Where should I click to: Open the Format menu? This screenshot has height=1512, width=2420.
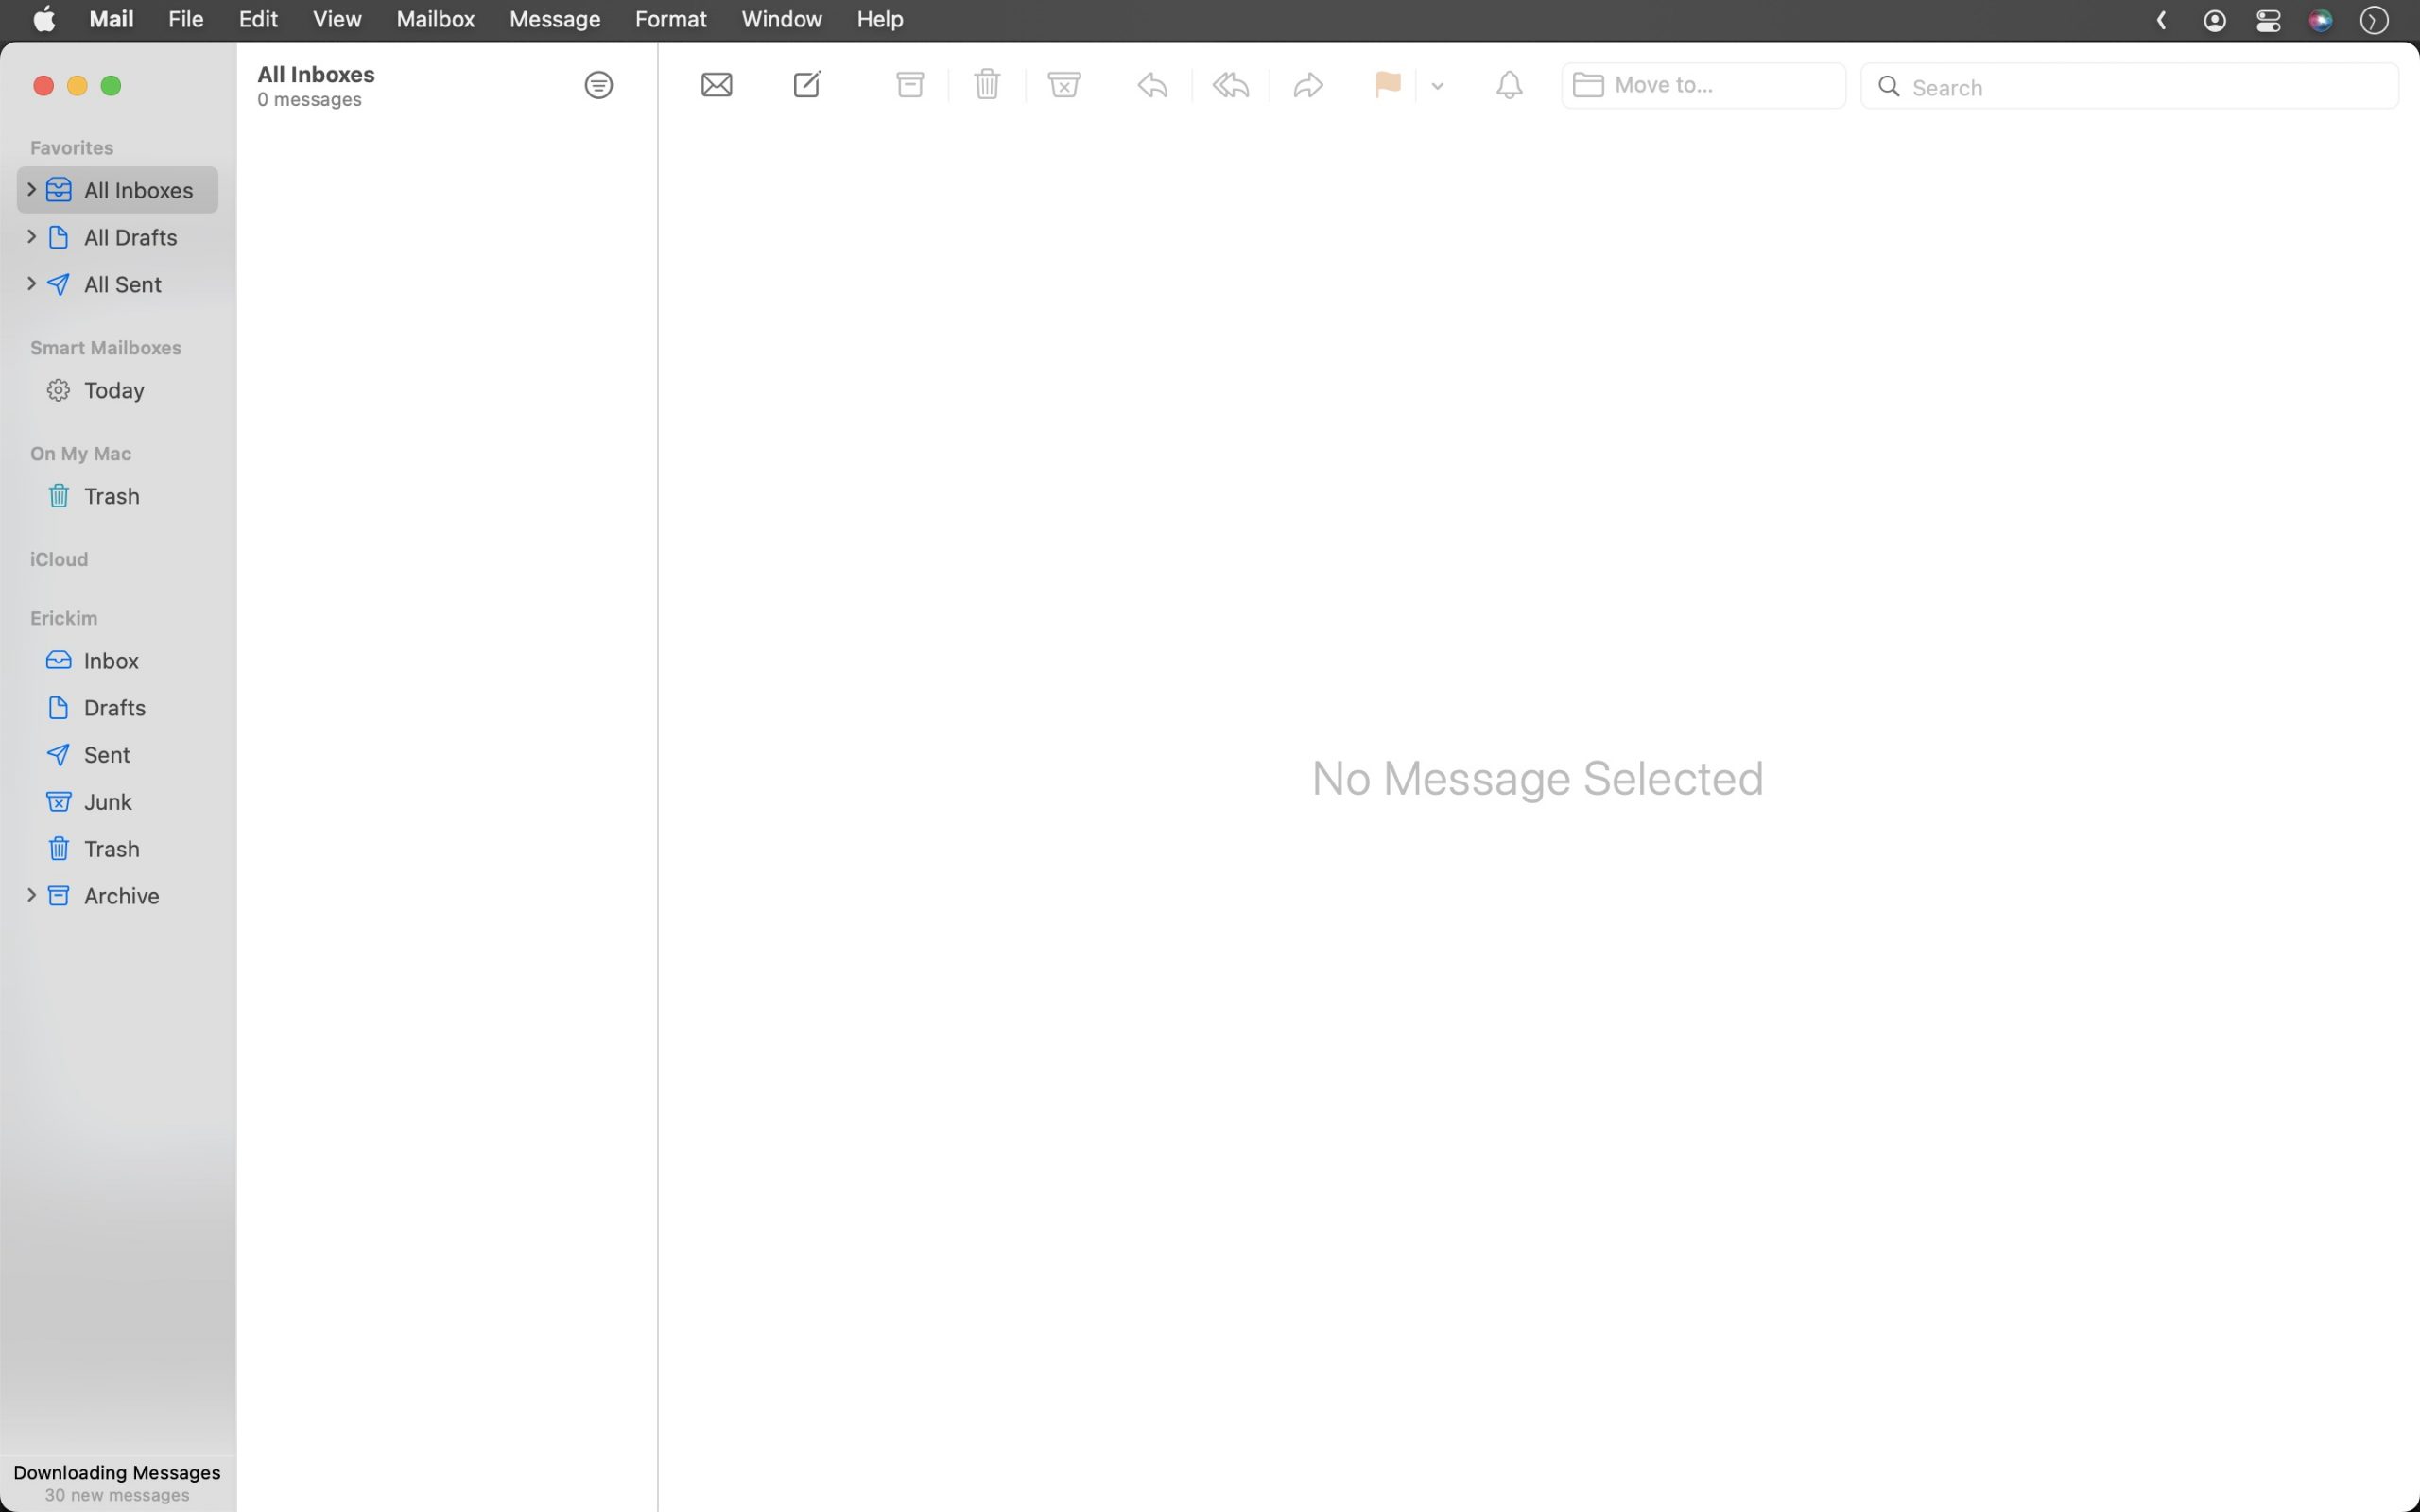tap(670, 19)
